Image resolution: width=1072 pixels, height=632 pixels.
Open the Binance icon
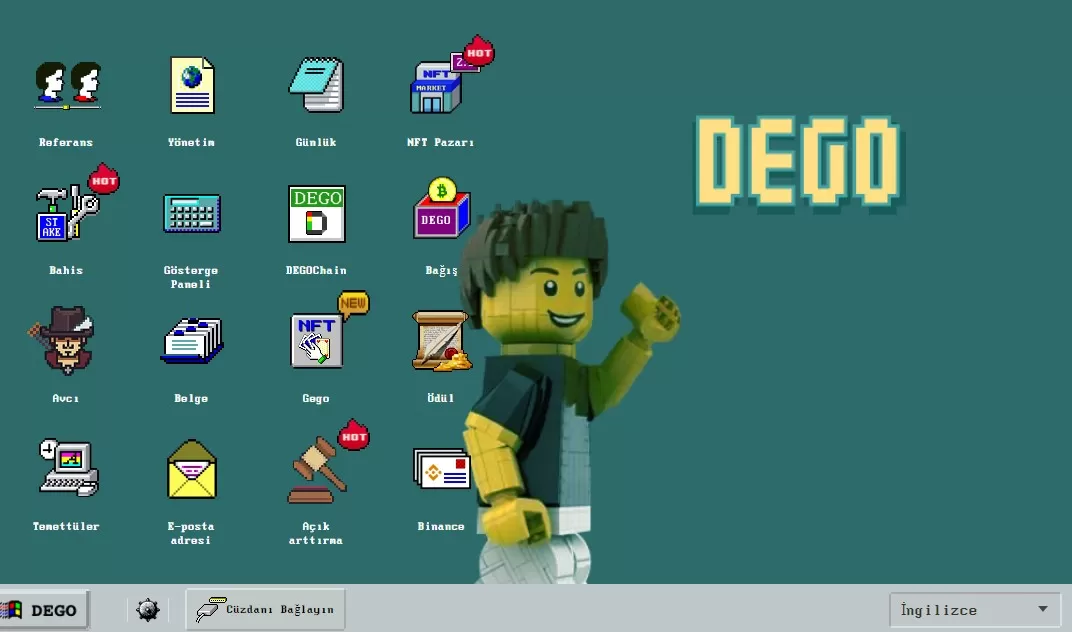441,468
